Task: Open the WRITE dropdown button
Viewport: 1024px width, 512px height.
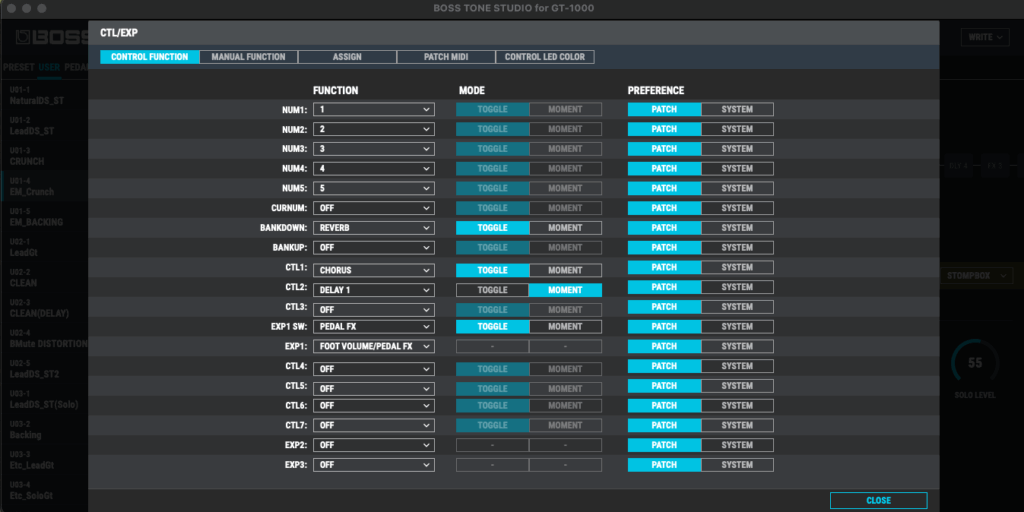Action: (985, 37)
